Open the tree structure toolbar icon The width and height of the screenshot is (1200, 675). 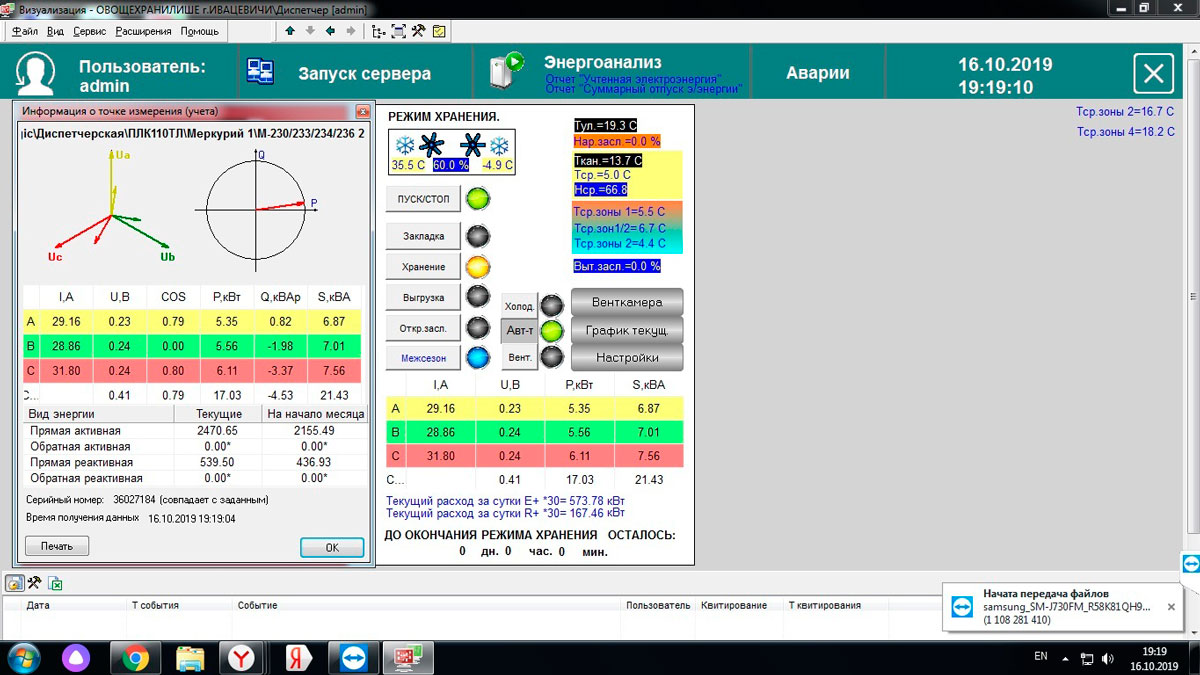point(378,31)
